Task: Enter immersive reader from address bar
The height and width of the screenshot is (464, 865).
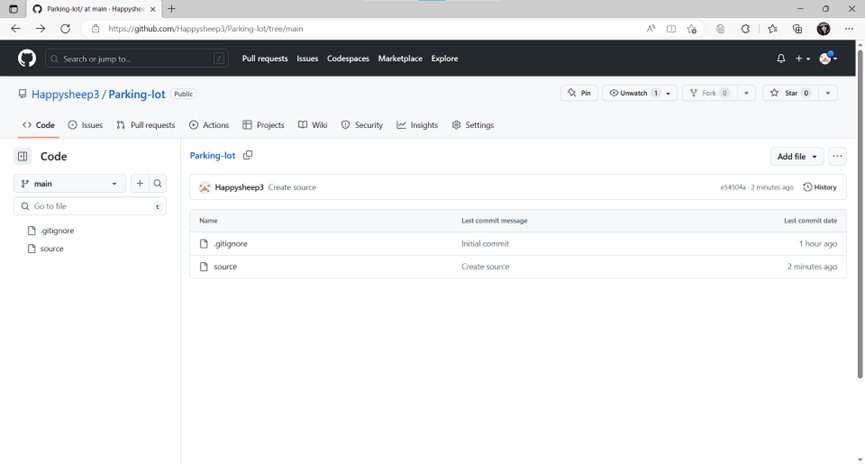Action: tap(671, 29)
